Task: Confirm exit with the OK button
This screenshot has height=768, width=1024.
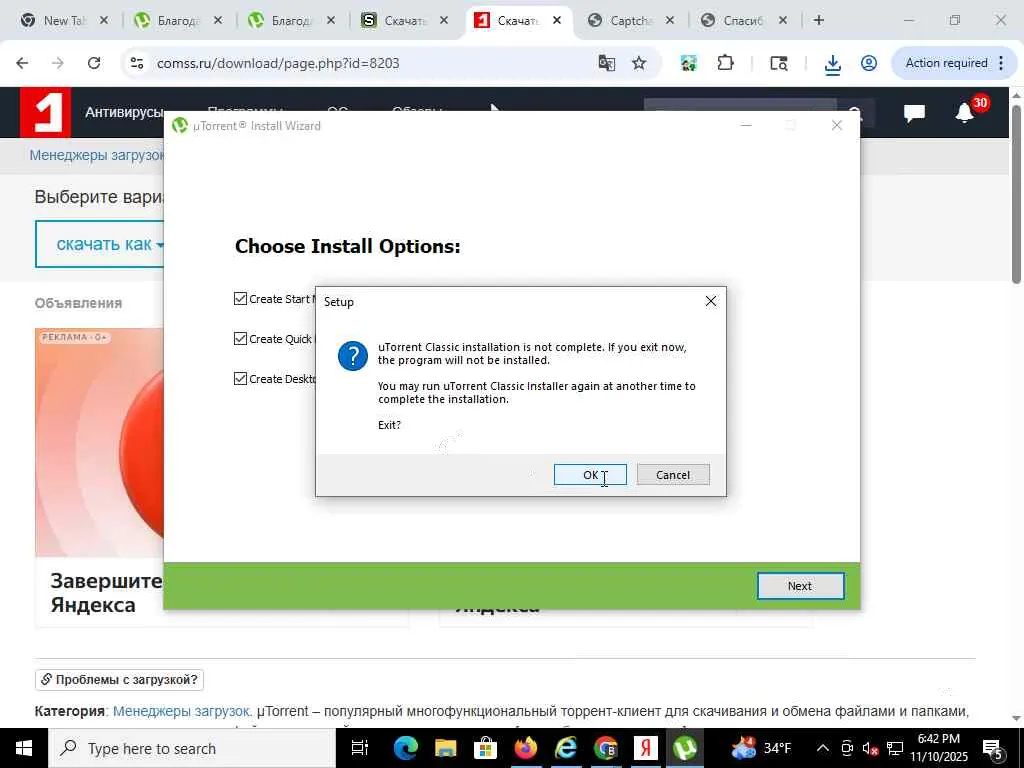Action: click(590, 475)
